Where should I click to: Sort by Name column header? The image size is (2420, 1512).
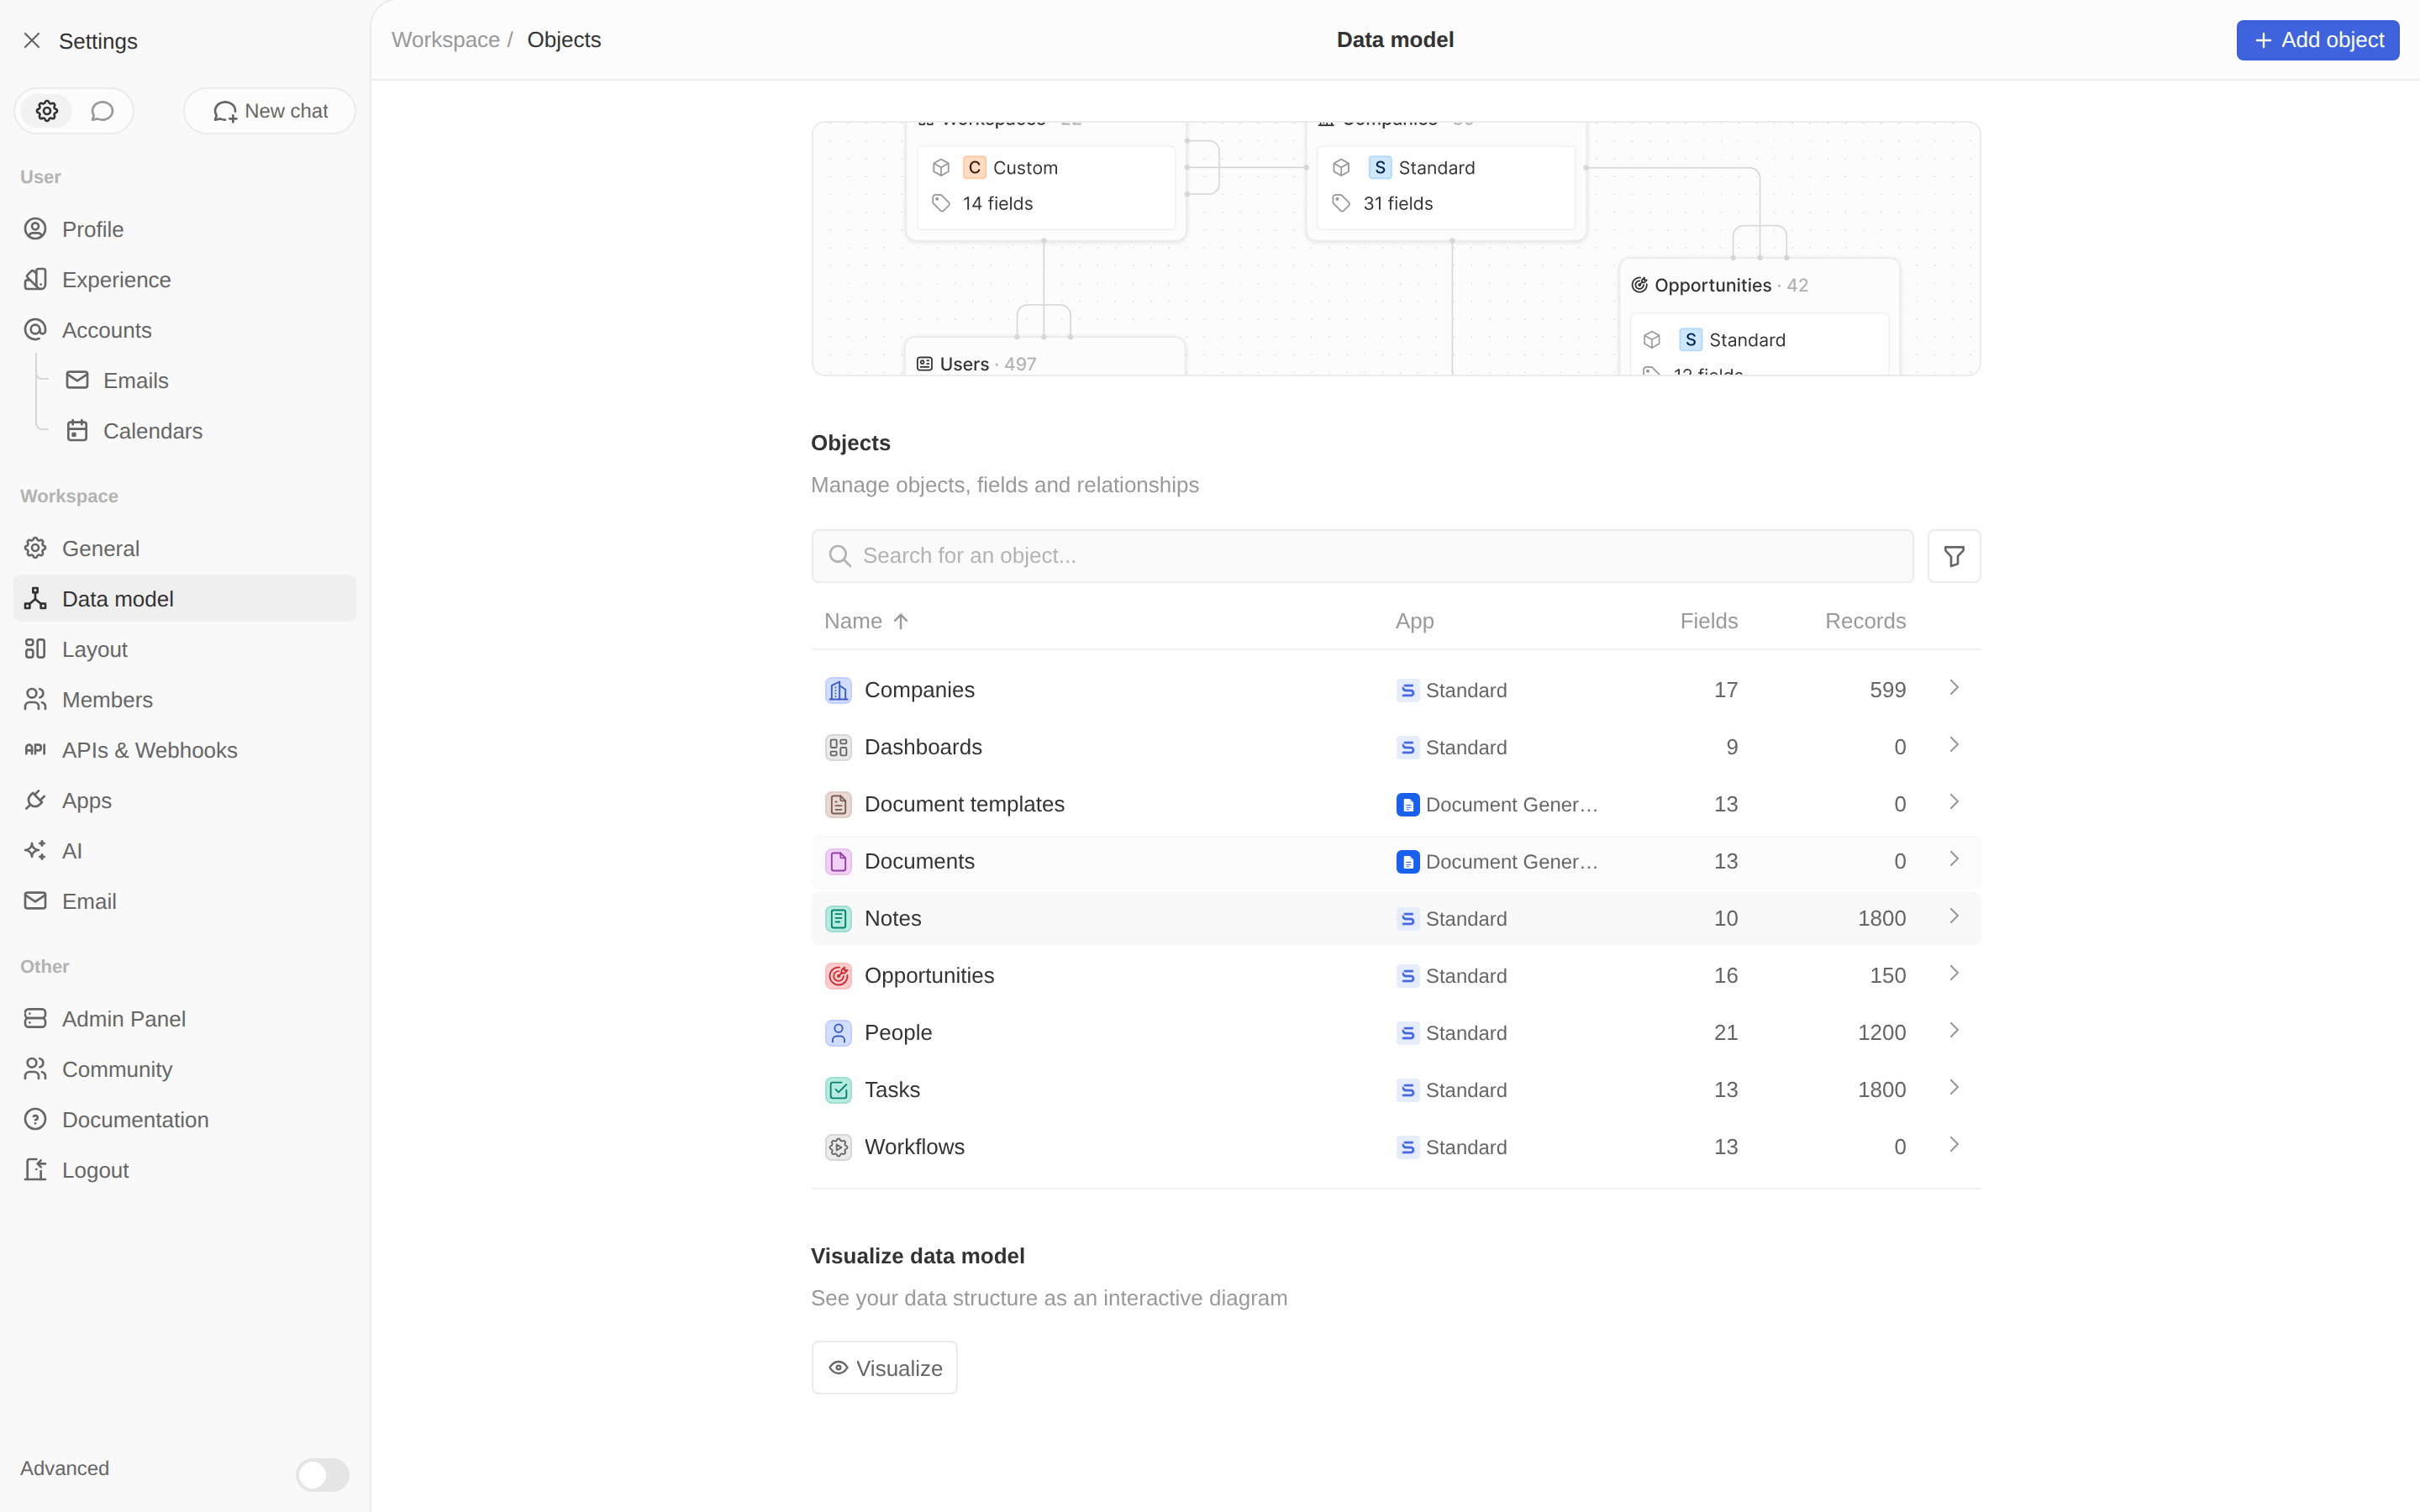(866, 621)
